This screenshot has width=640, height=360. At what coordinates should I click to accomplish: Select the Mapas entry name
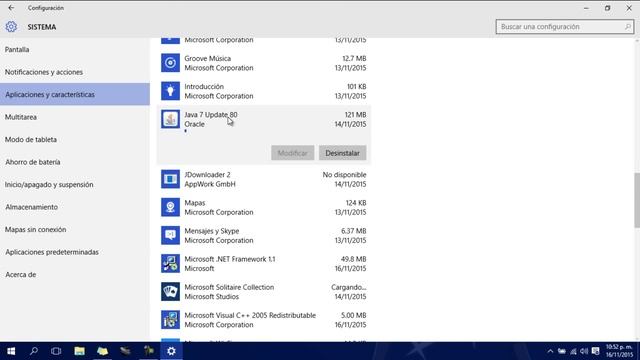pos(195,203)
